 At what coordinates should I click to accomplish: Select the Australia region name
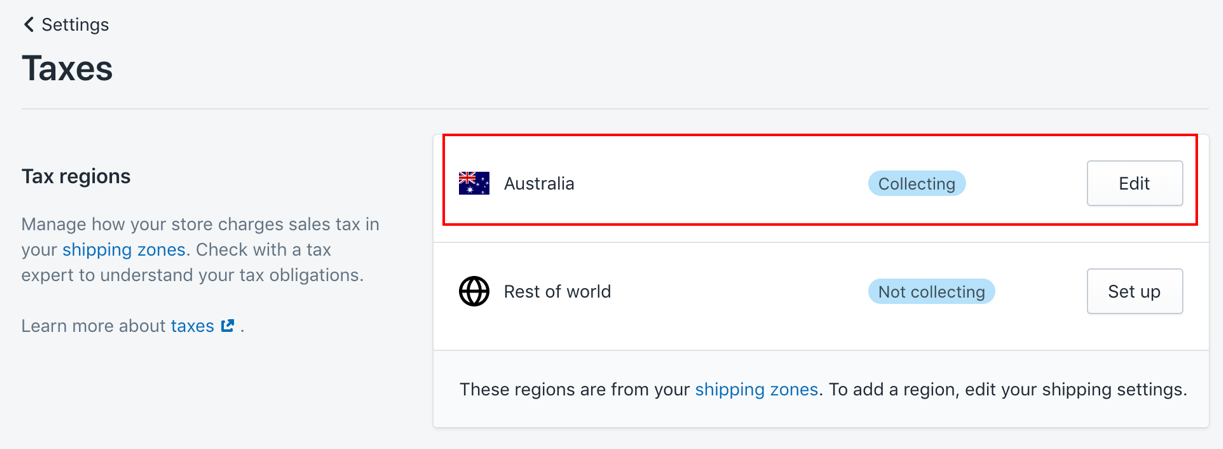tap(539, 183)
